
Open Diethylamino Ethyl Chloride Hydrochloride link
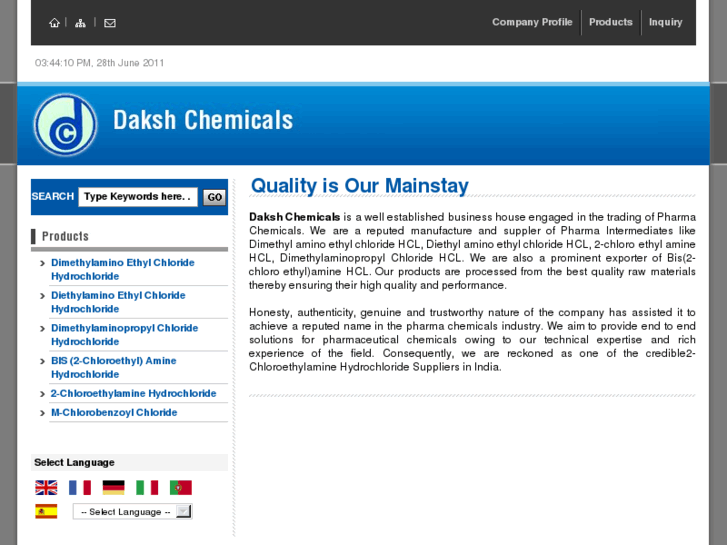tap(118, 302)
